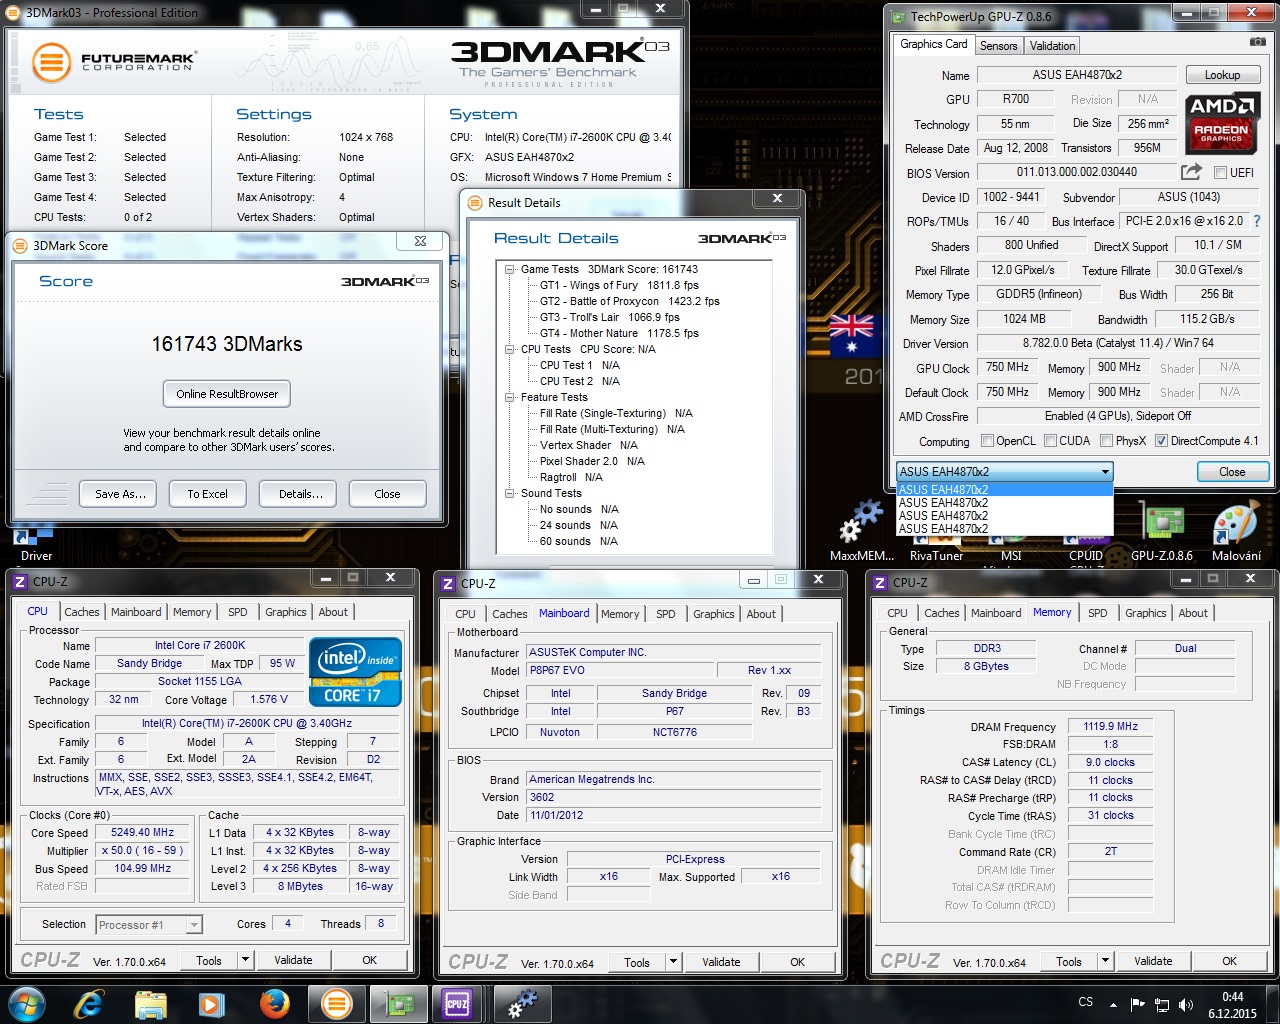The width and height of the screenshot is (1280, 1024).
Task: Click the Save As... button
Action: coord(120,494)
